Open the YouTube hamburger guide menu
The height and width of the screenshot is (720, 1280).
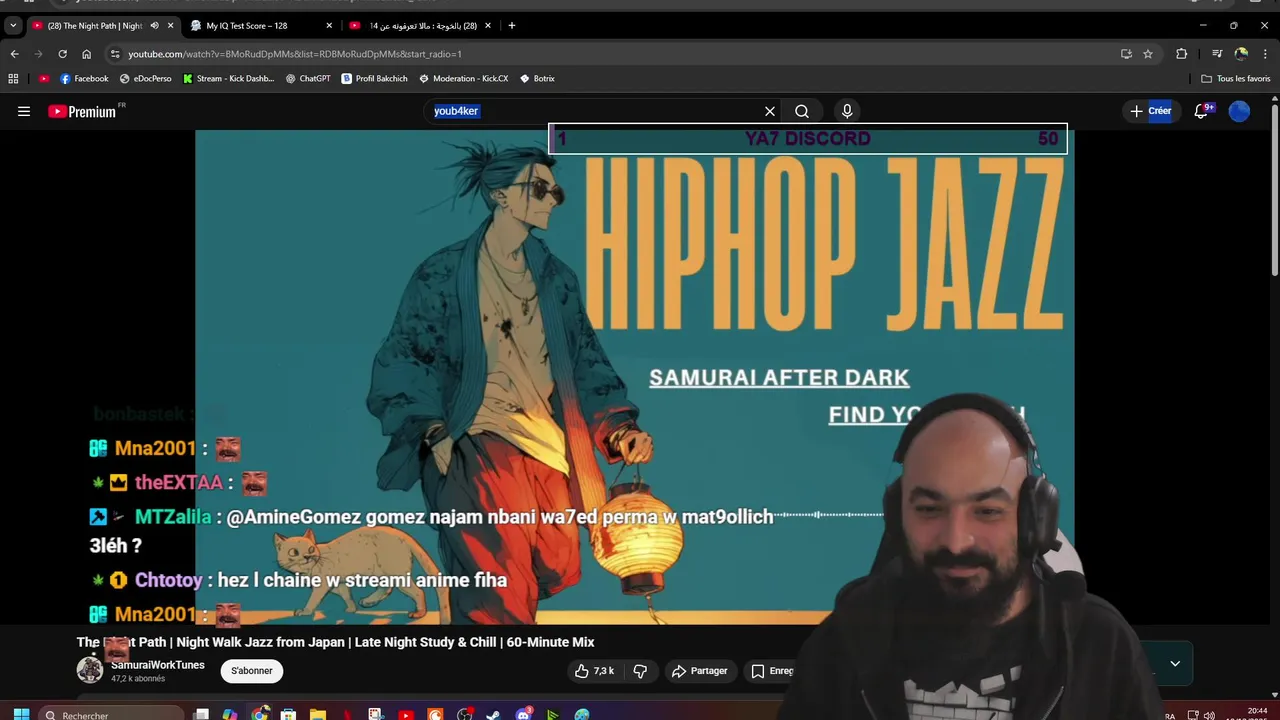pos(24,111)
